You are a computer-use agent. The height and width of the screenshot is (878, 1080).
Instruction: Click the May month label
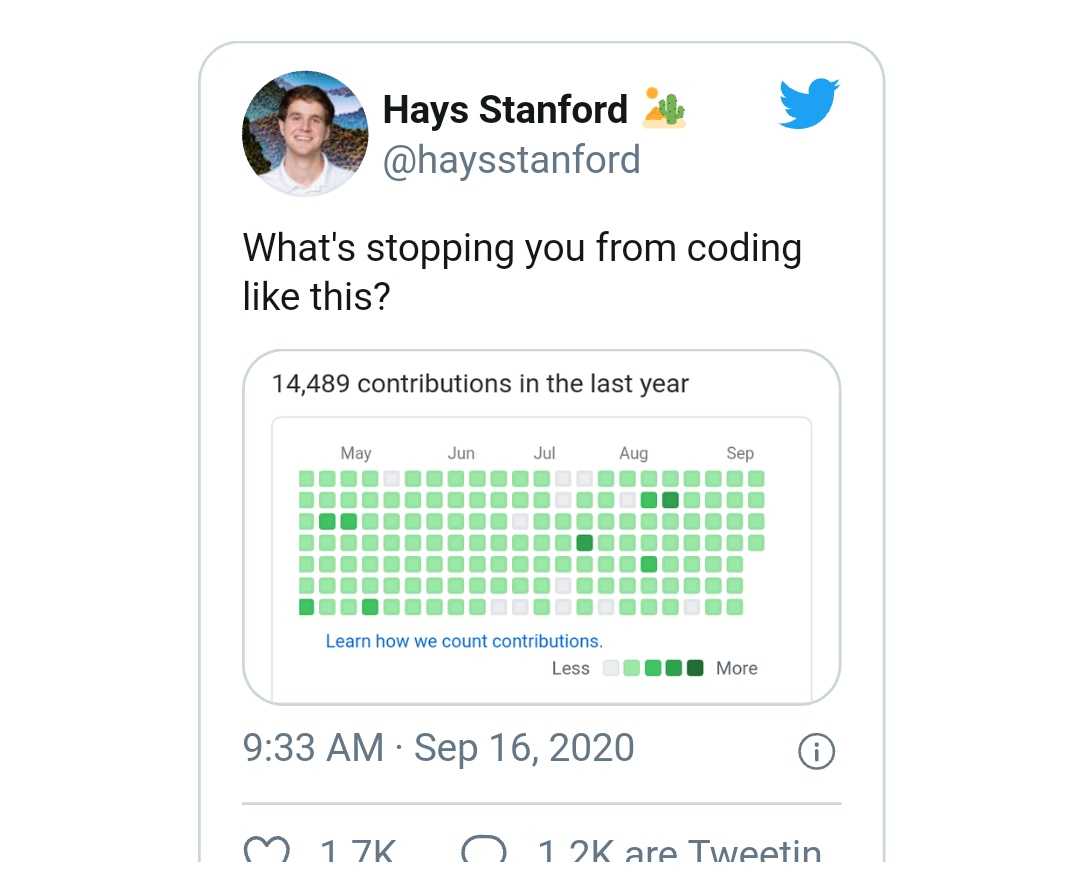coord(356,453)
